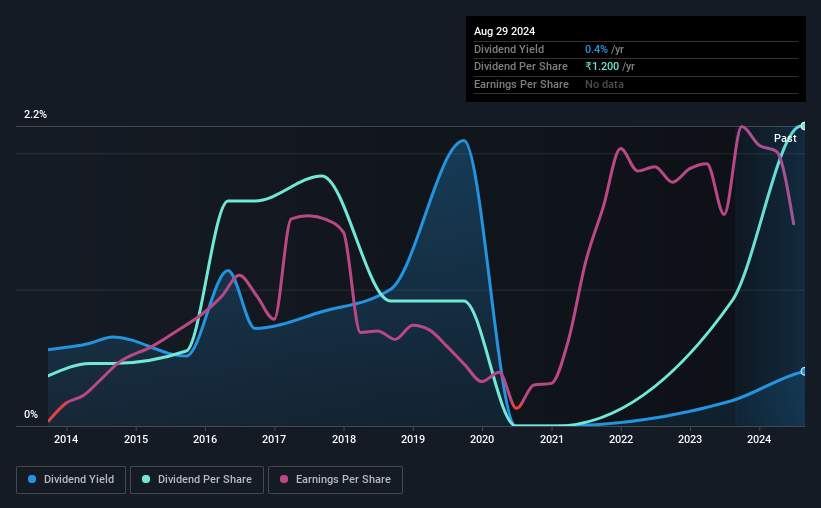Select the 2014 x-axis label
821x508 pixels.
(x=66, y=439)
